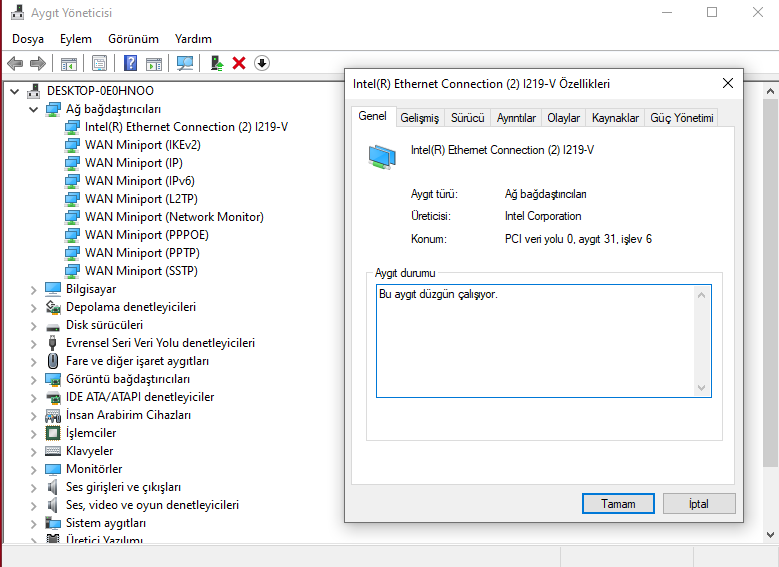Click the device tree vertical scrollbar thumb
Screen dimensions: 779x567
pyautogui.click(x=771, y=283)
